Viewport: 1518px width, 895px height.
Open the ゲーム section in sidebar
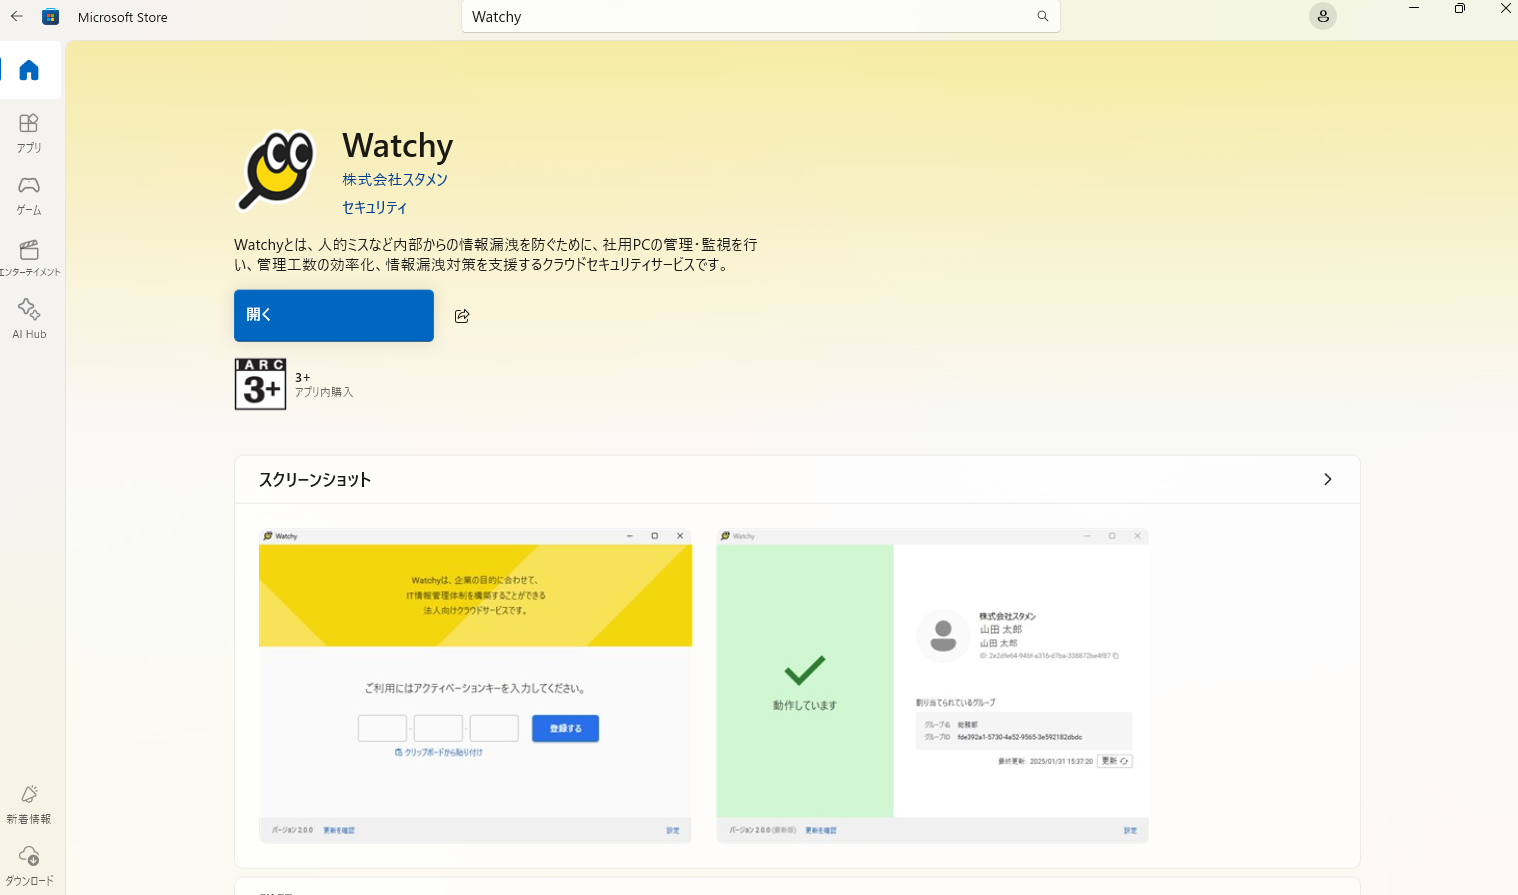click(x=29, y=196)
